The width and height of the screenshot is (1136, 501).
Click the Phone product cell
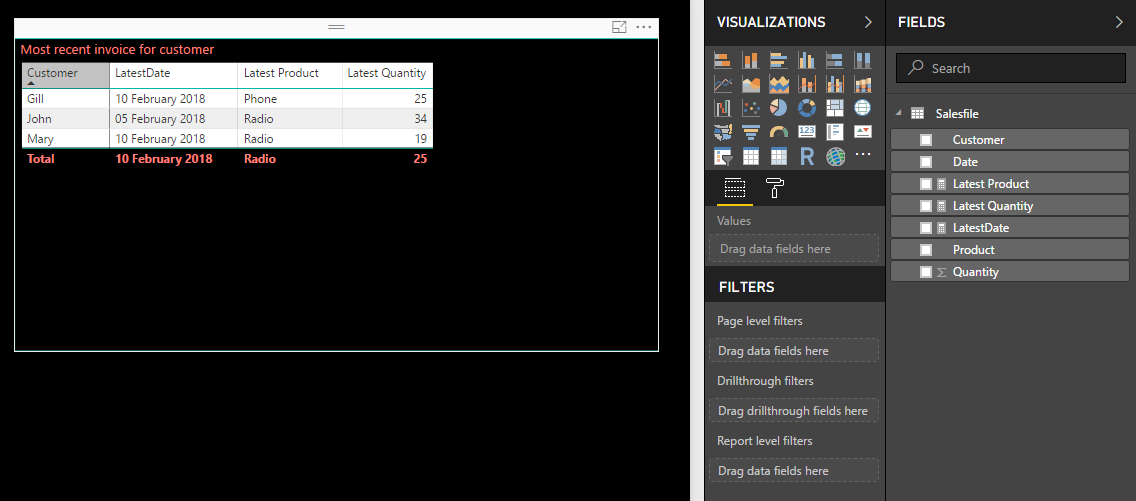click(290, 98)
